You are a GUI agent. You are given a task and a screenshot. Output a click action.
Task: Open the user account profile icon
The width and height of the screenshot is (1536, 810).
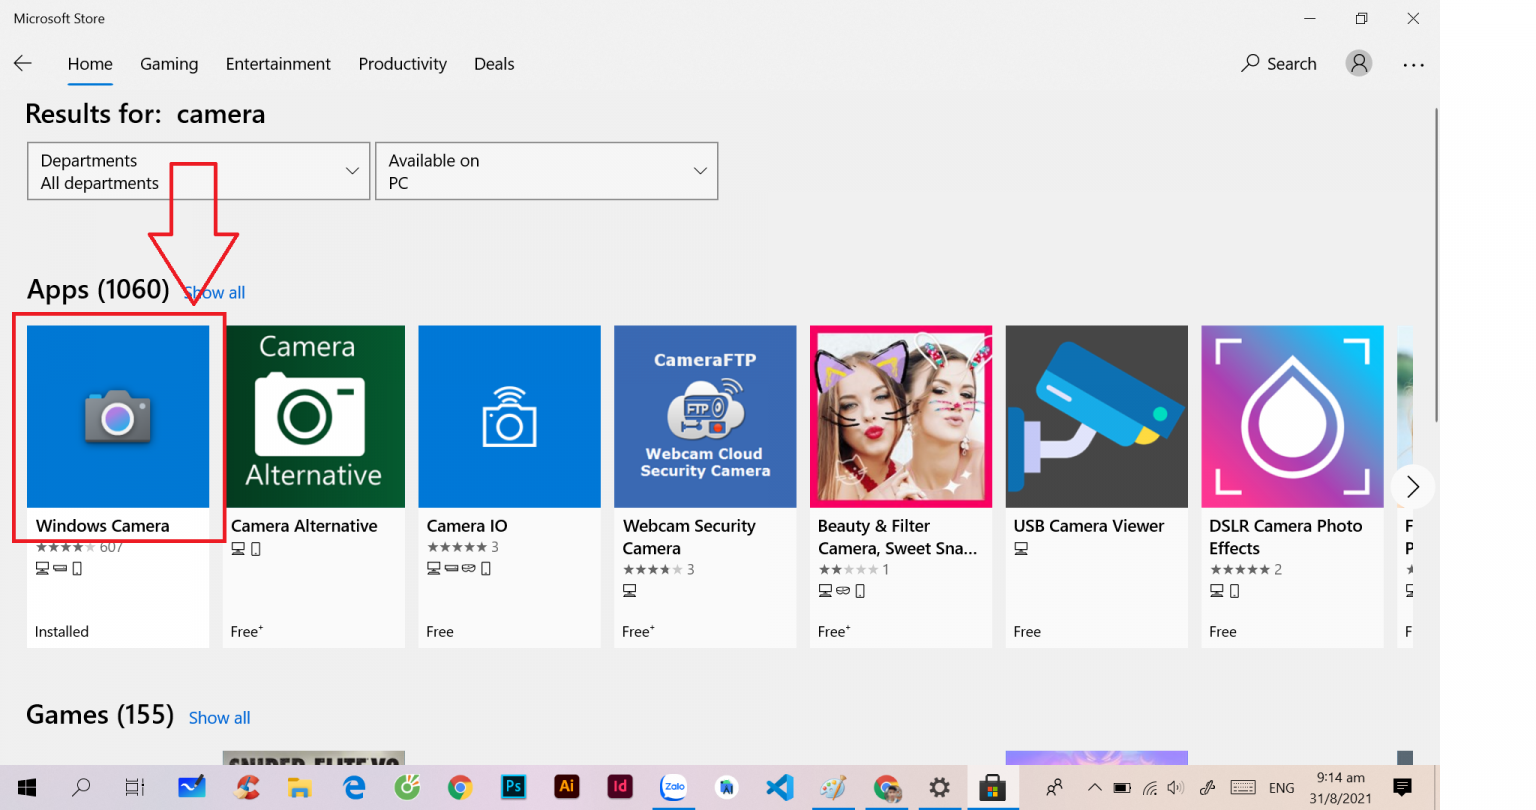click(x=1358, y=64)
